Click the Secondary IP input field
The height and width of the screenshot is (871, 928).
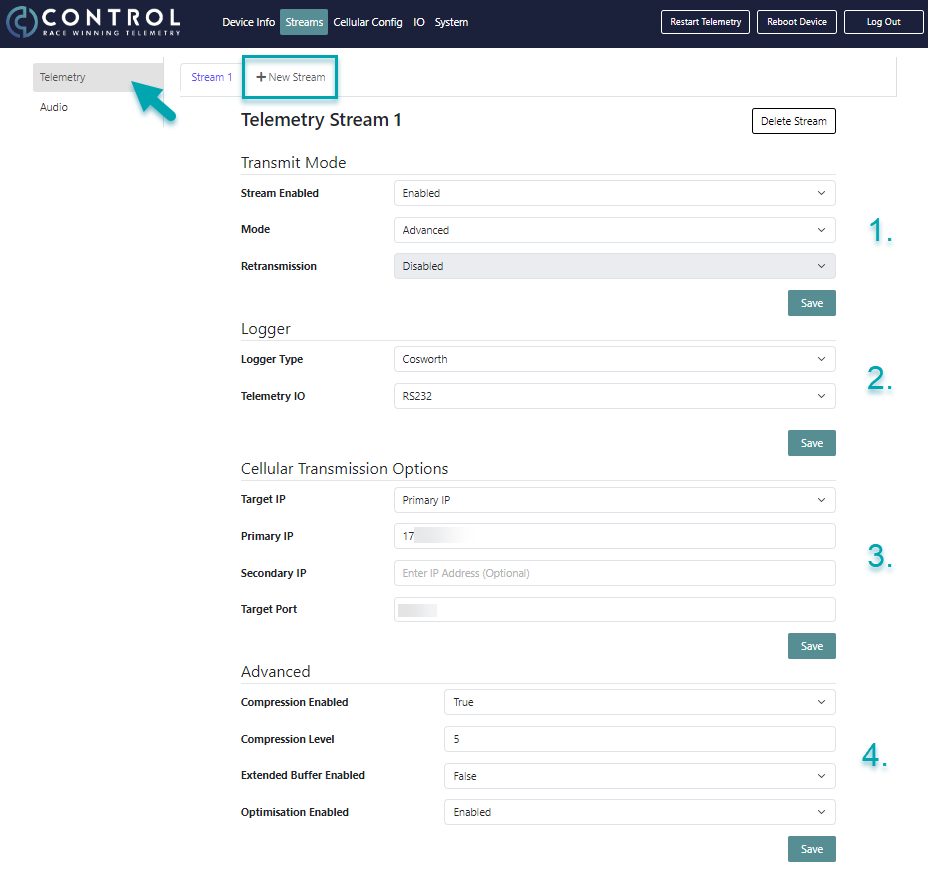tap(614, 573)
